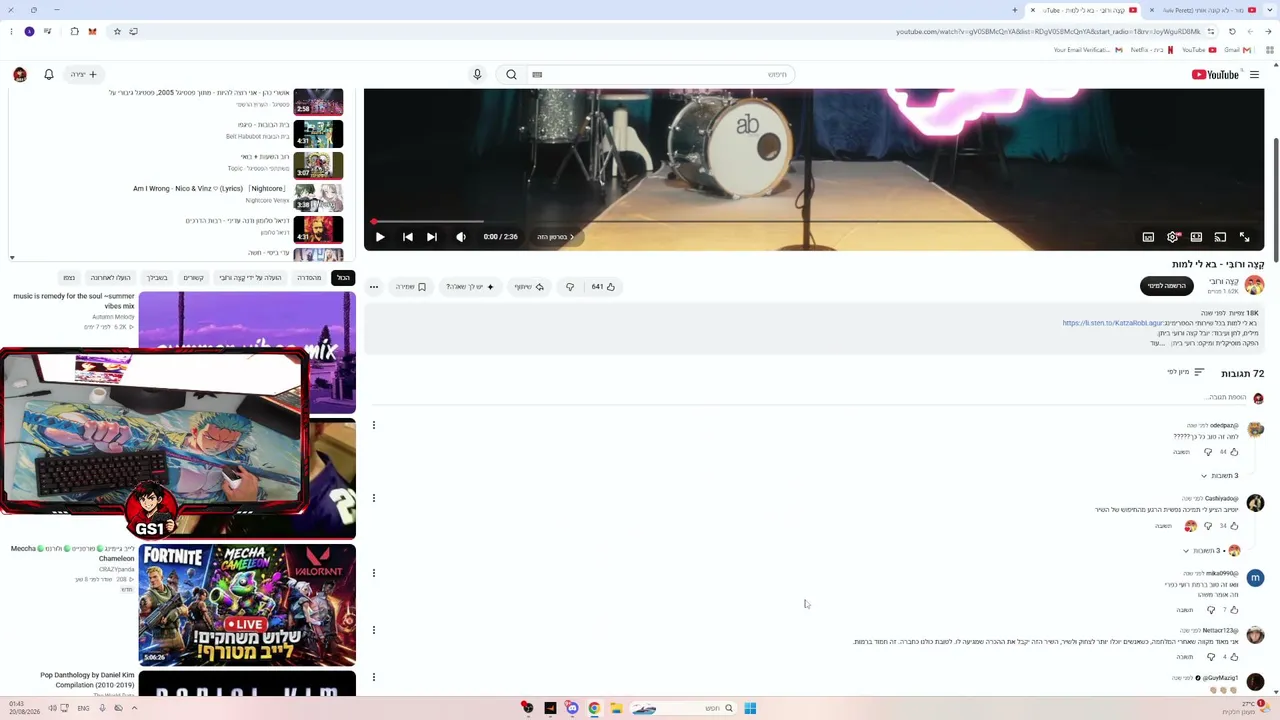Like the video with 641 likes

[603, 287]
